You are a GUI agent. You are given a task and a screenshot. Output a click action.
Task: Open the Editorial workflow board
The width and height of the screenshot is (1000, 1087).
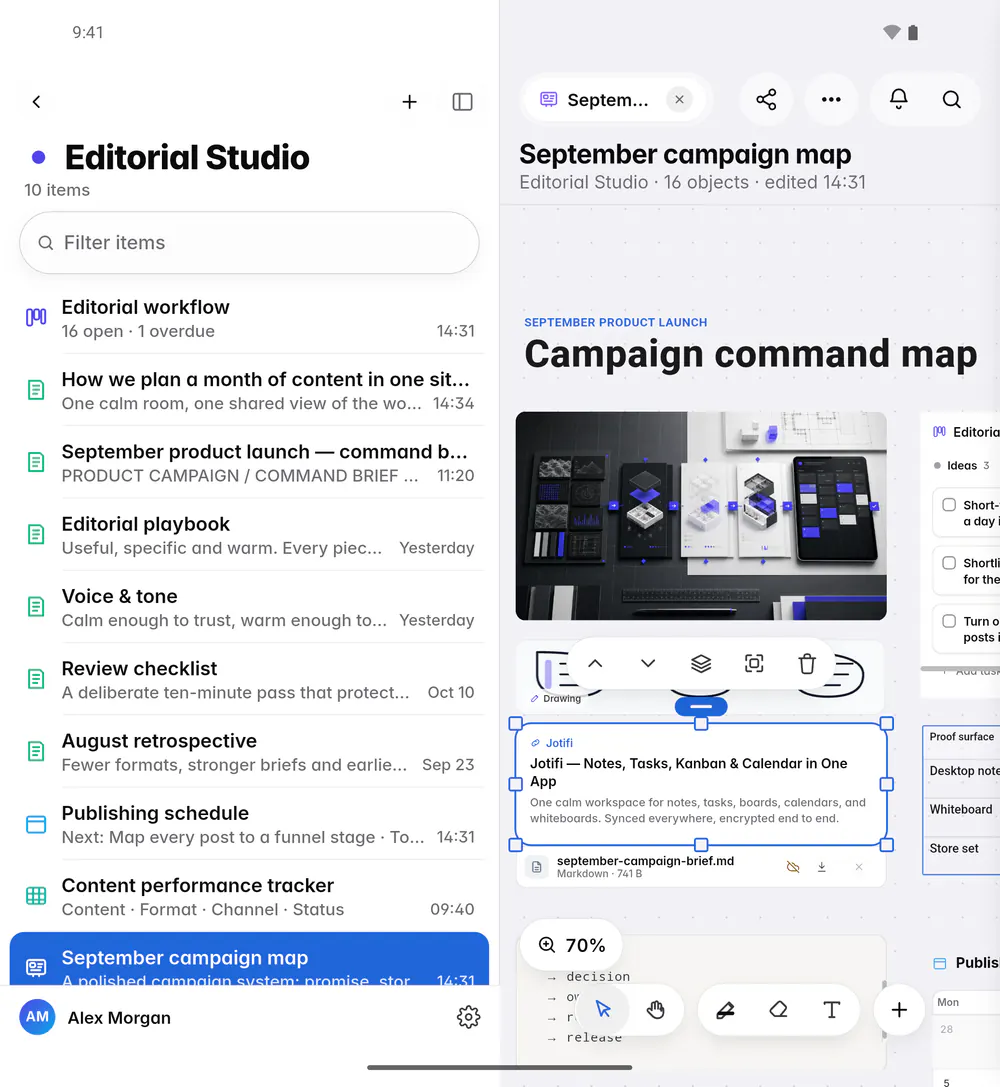point(249,319)
